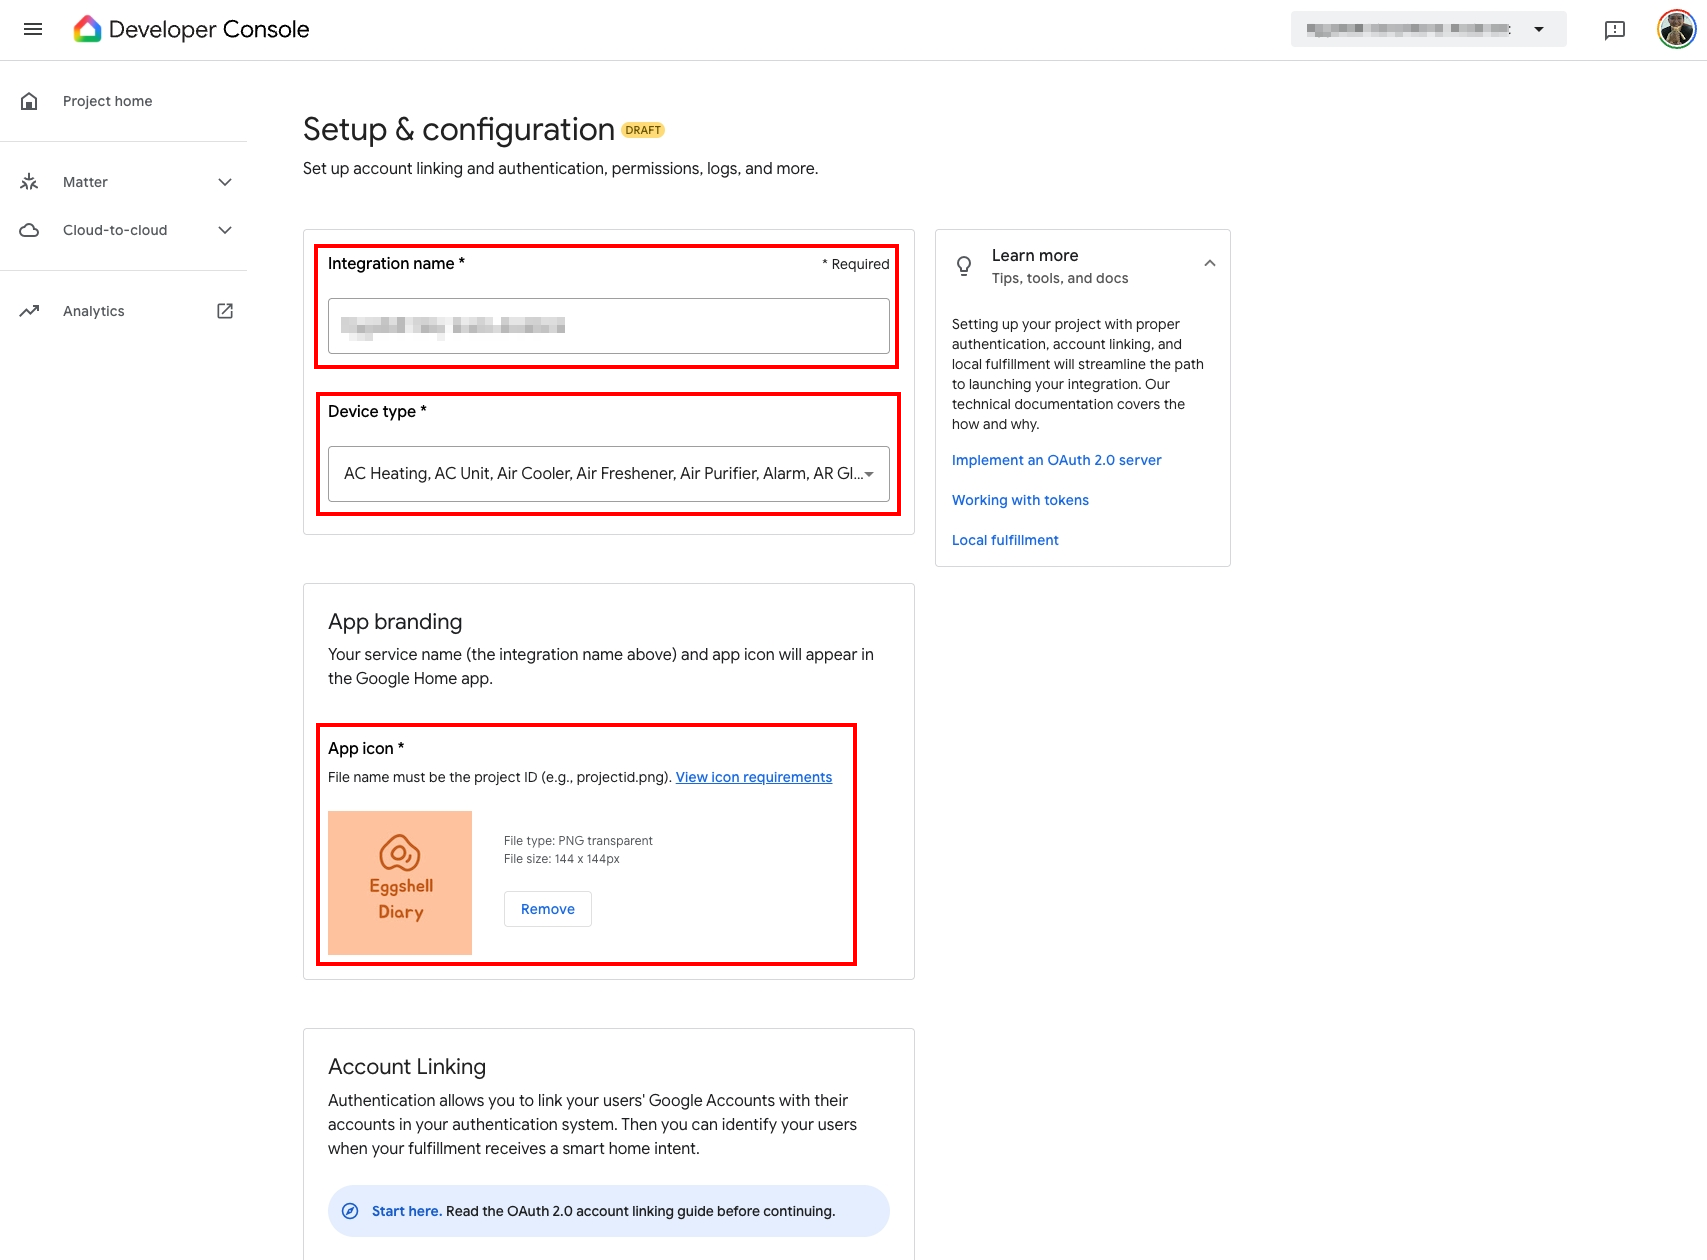Click the Learn more lightbulb icon

coord(964,266)
